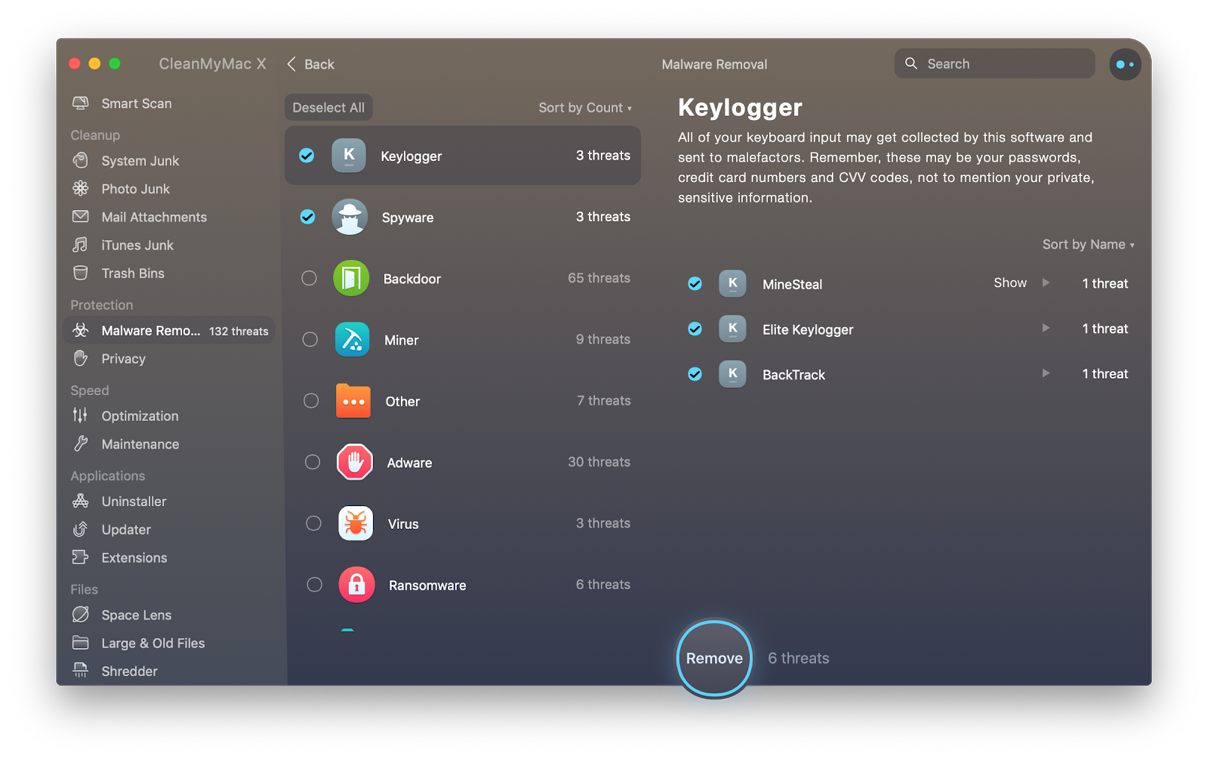Select the Virus category checkbox
Image resolution: width=1216 pixels, height=760 pixels.
[313, 523]
